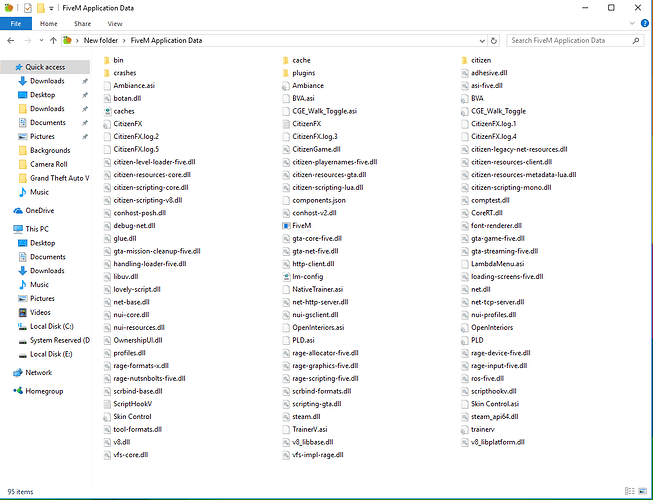Viewport: 653px width, 500px height.
Task: Open Grand Theft Auto V sidebar folder
Action: tap(60, 178)
